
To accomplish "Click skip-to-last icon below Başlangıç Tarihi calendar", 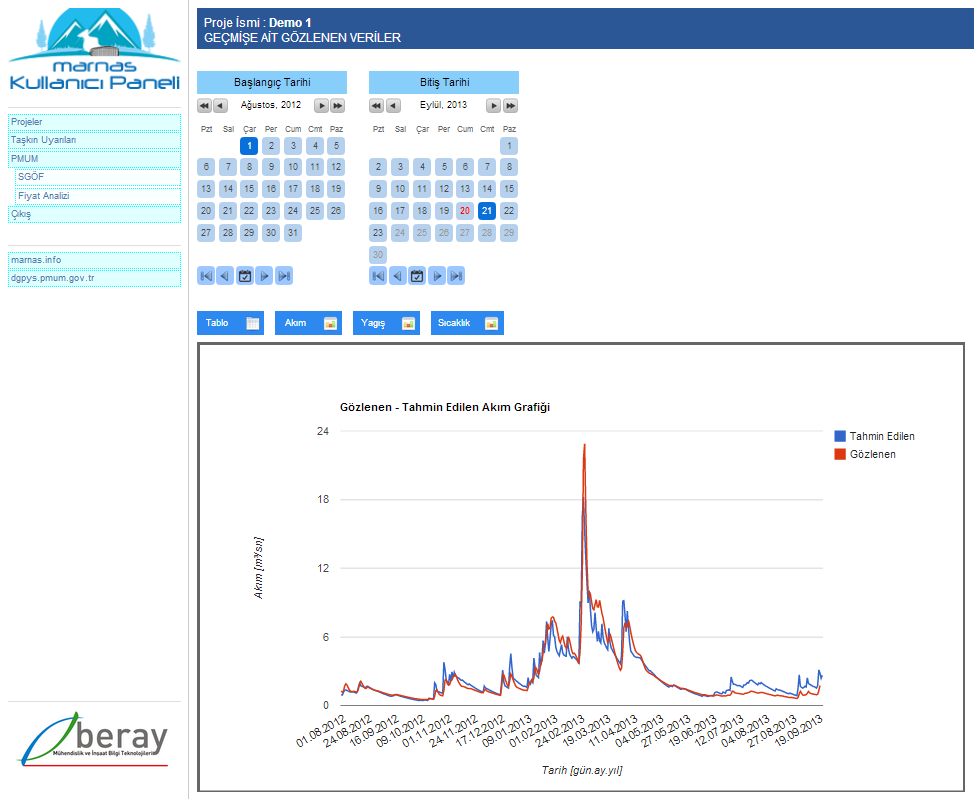I will 284,275.
